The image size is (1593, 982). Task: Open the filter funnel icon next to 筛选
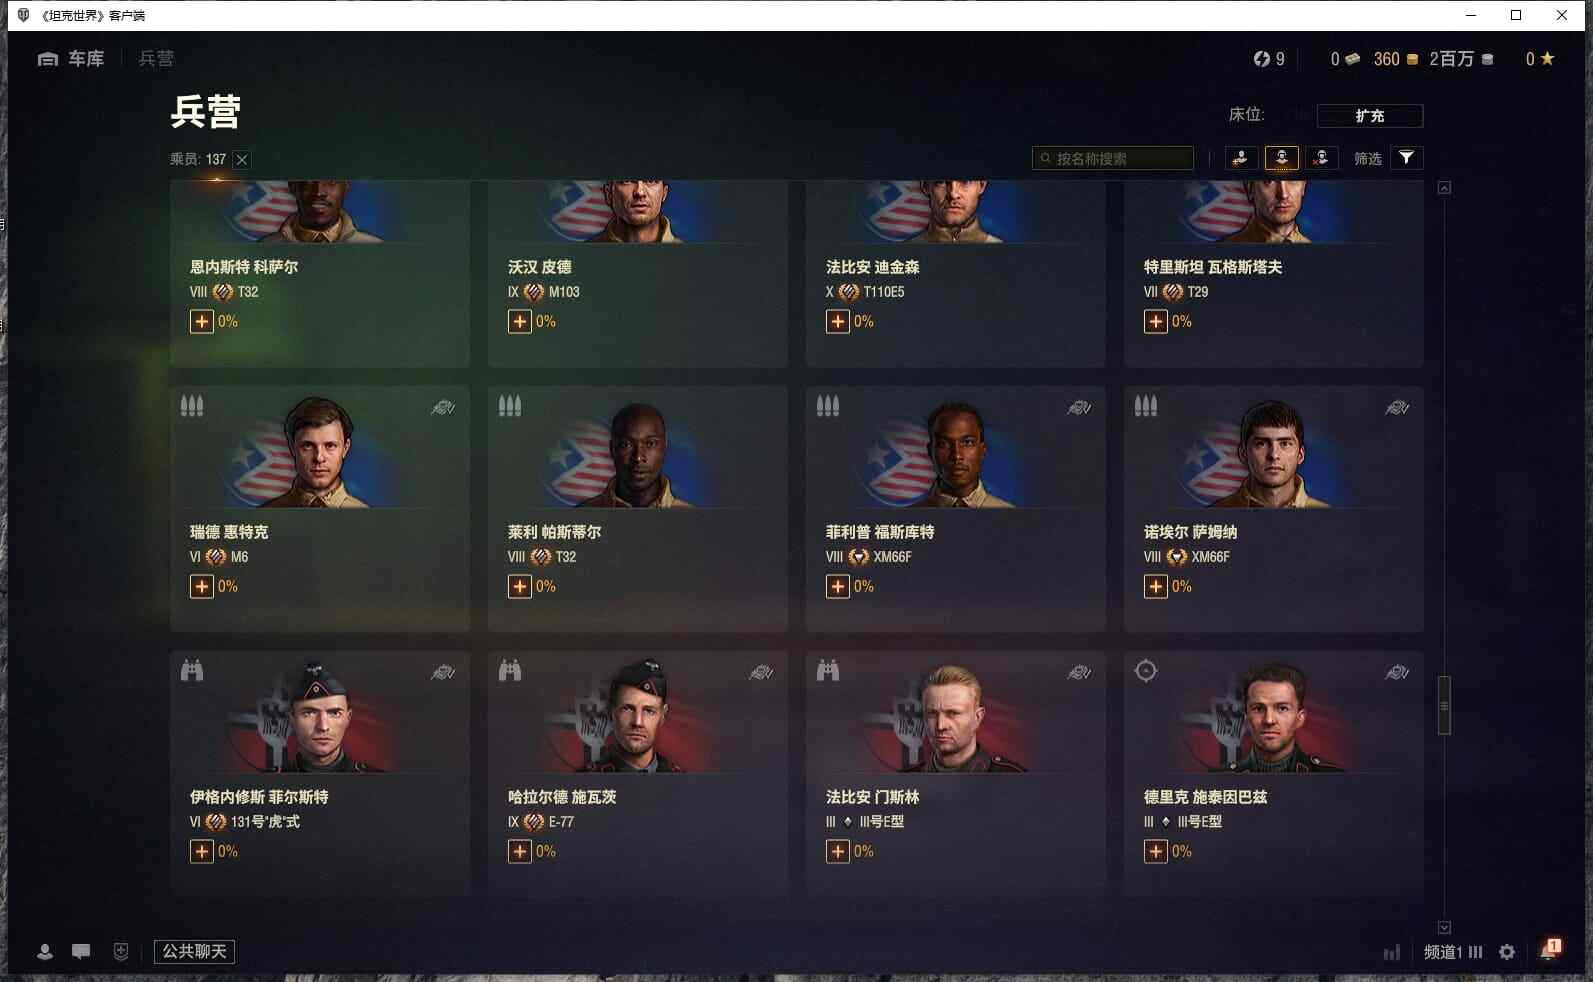[1406, 158]
